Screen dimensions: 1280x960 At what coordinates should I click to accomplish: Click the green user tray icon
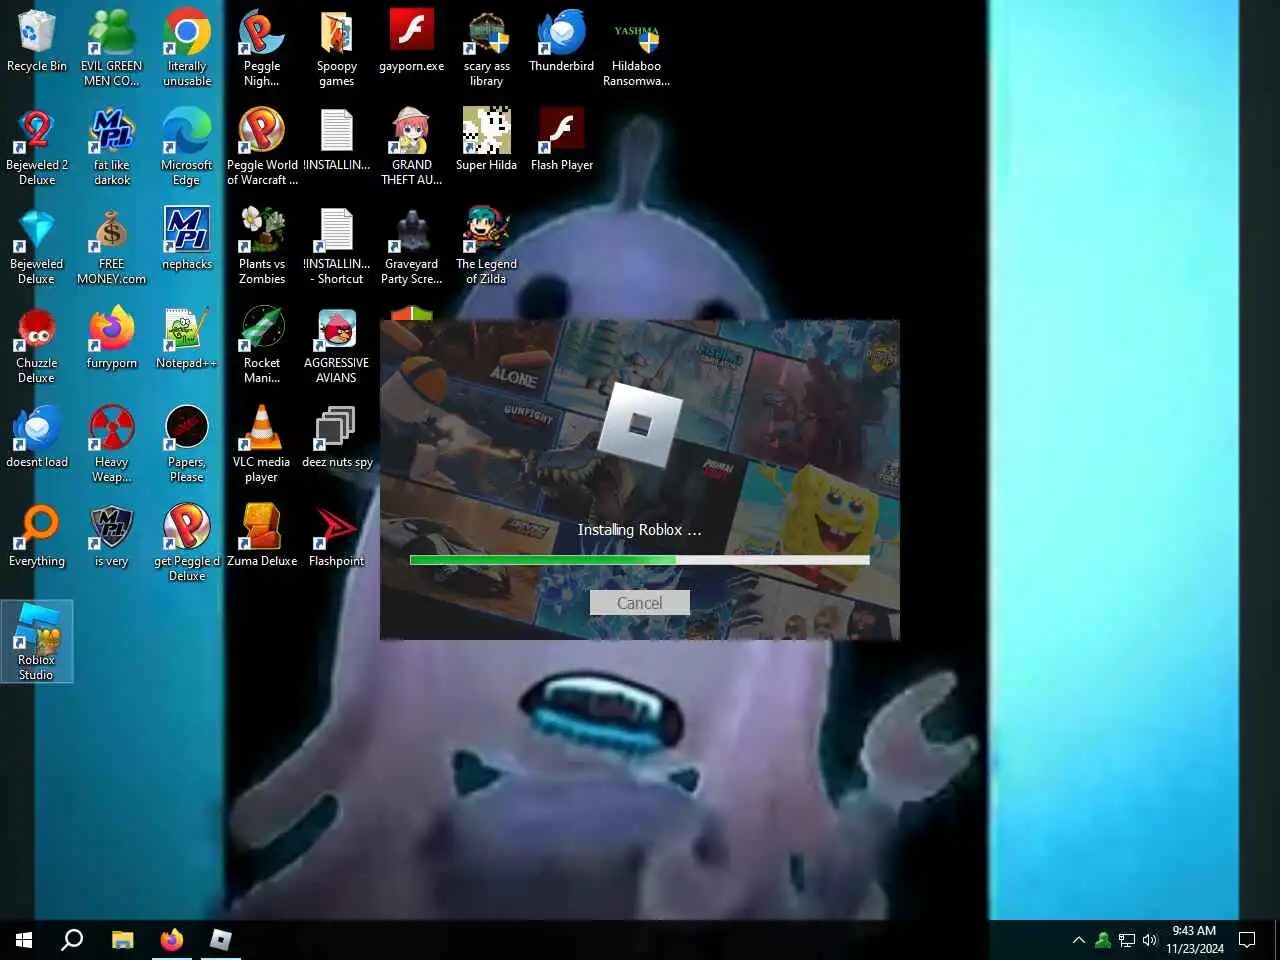(x=1102, y=939)
